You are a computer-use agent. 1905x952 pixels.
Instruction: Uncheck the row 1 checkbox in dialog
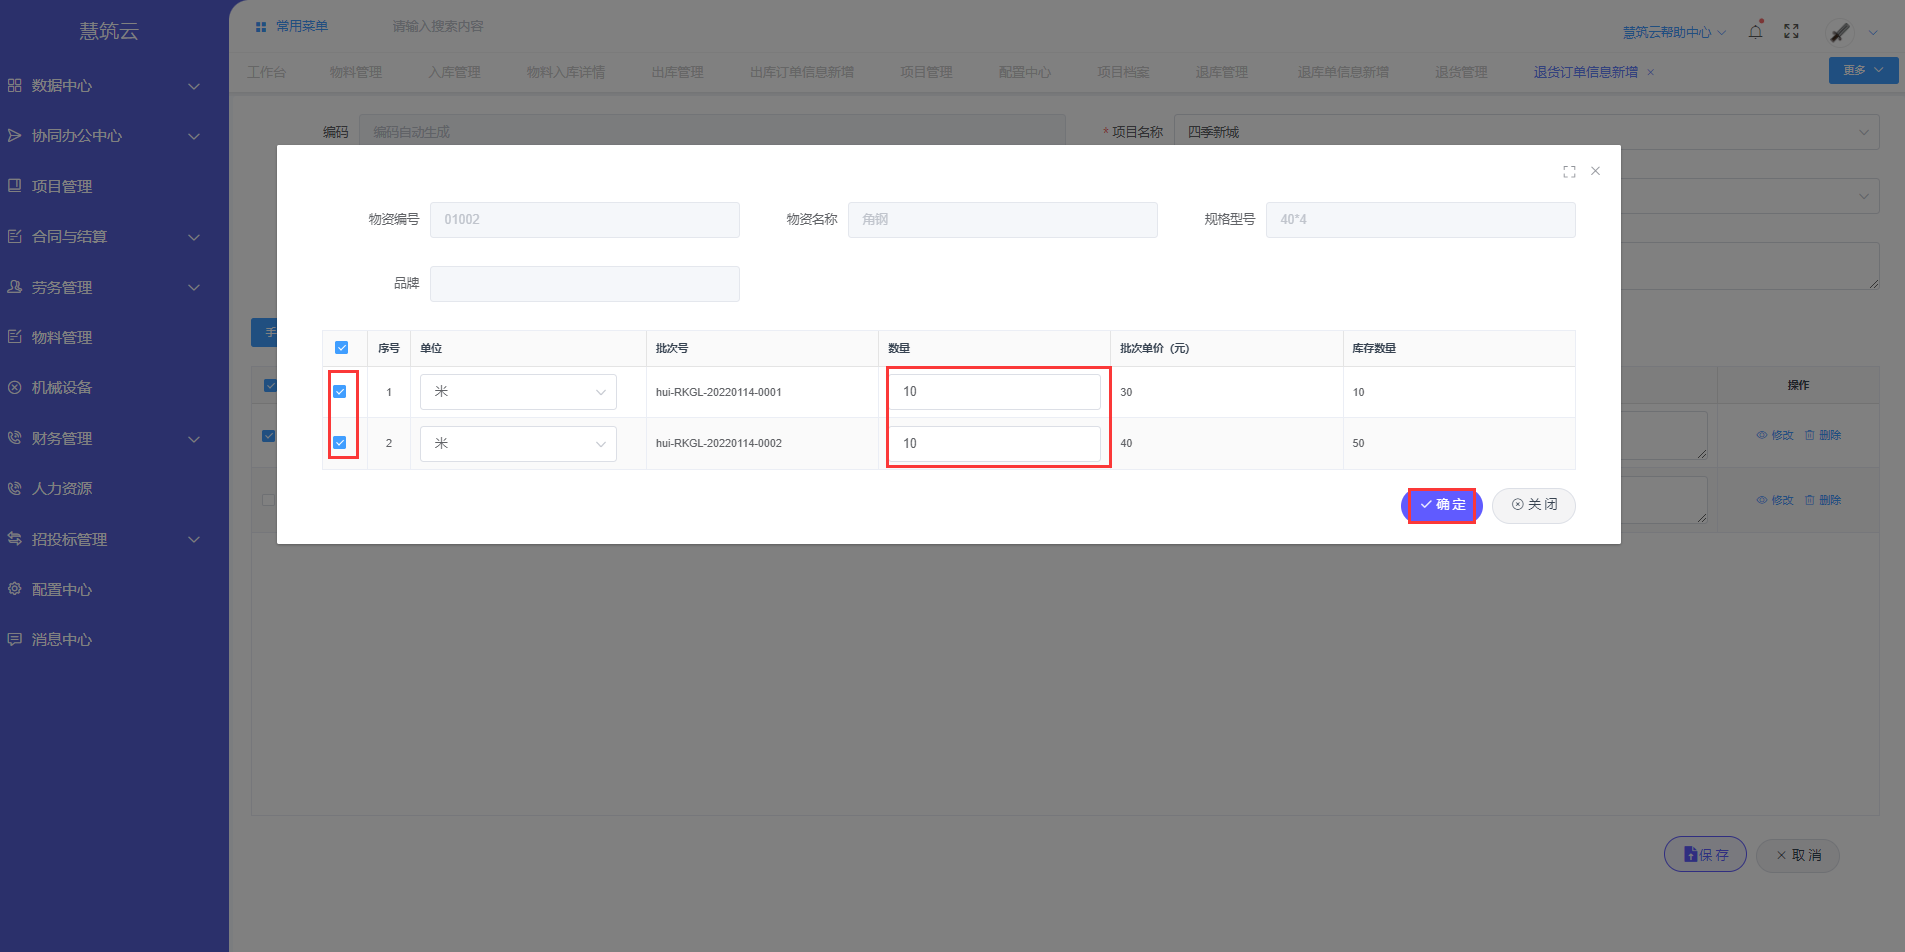coord(340,392)
